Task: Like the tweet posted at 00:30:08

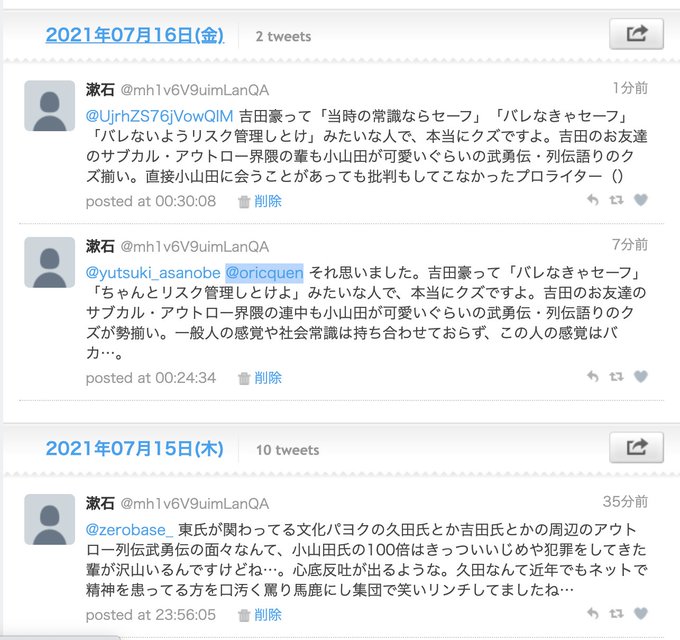Action: [641, 200]
